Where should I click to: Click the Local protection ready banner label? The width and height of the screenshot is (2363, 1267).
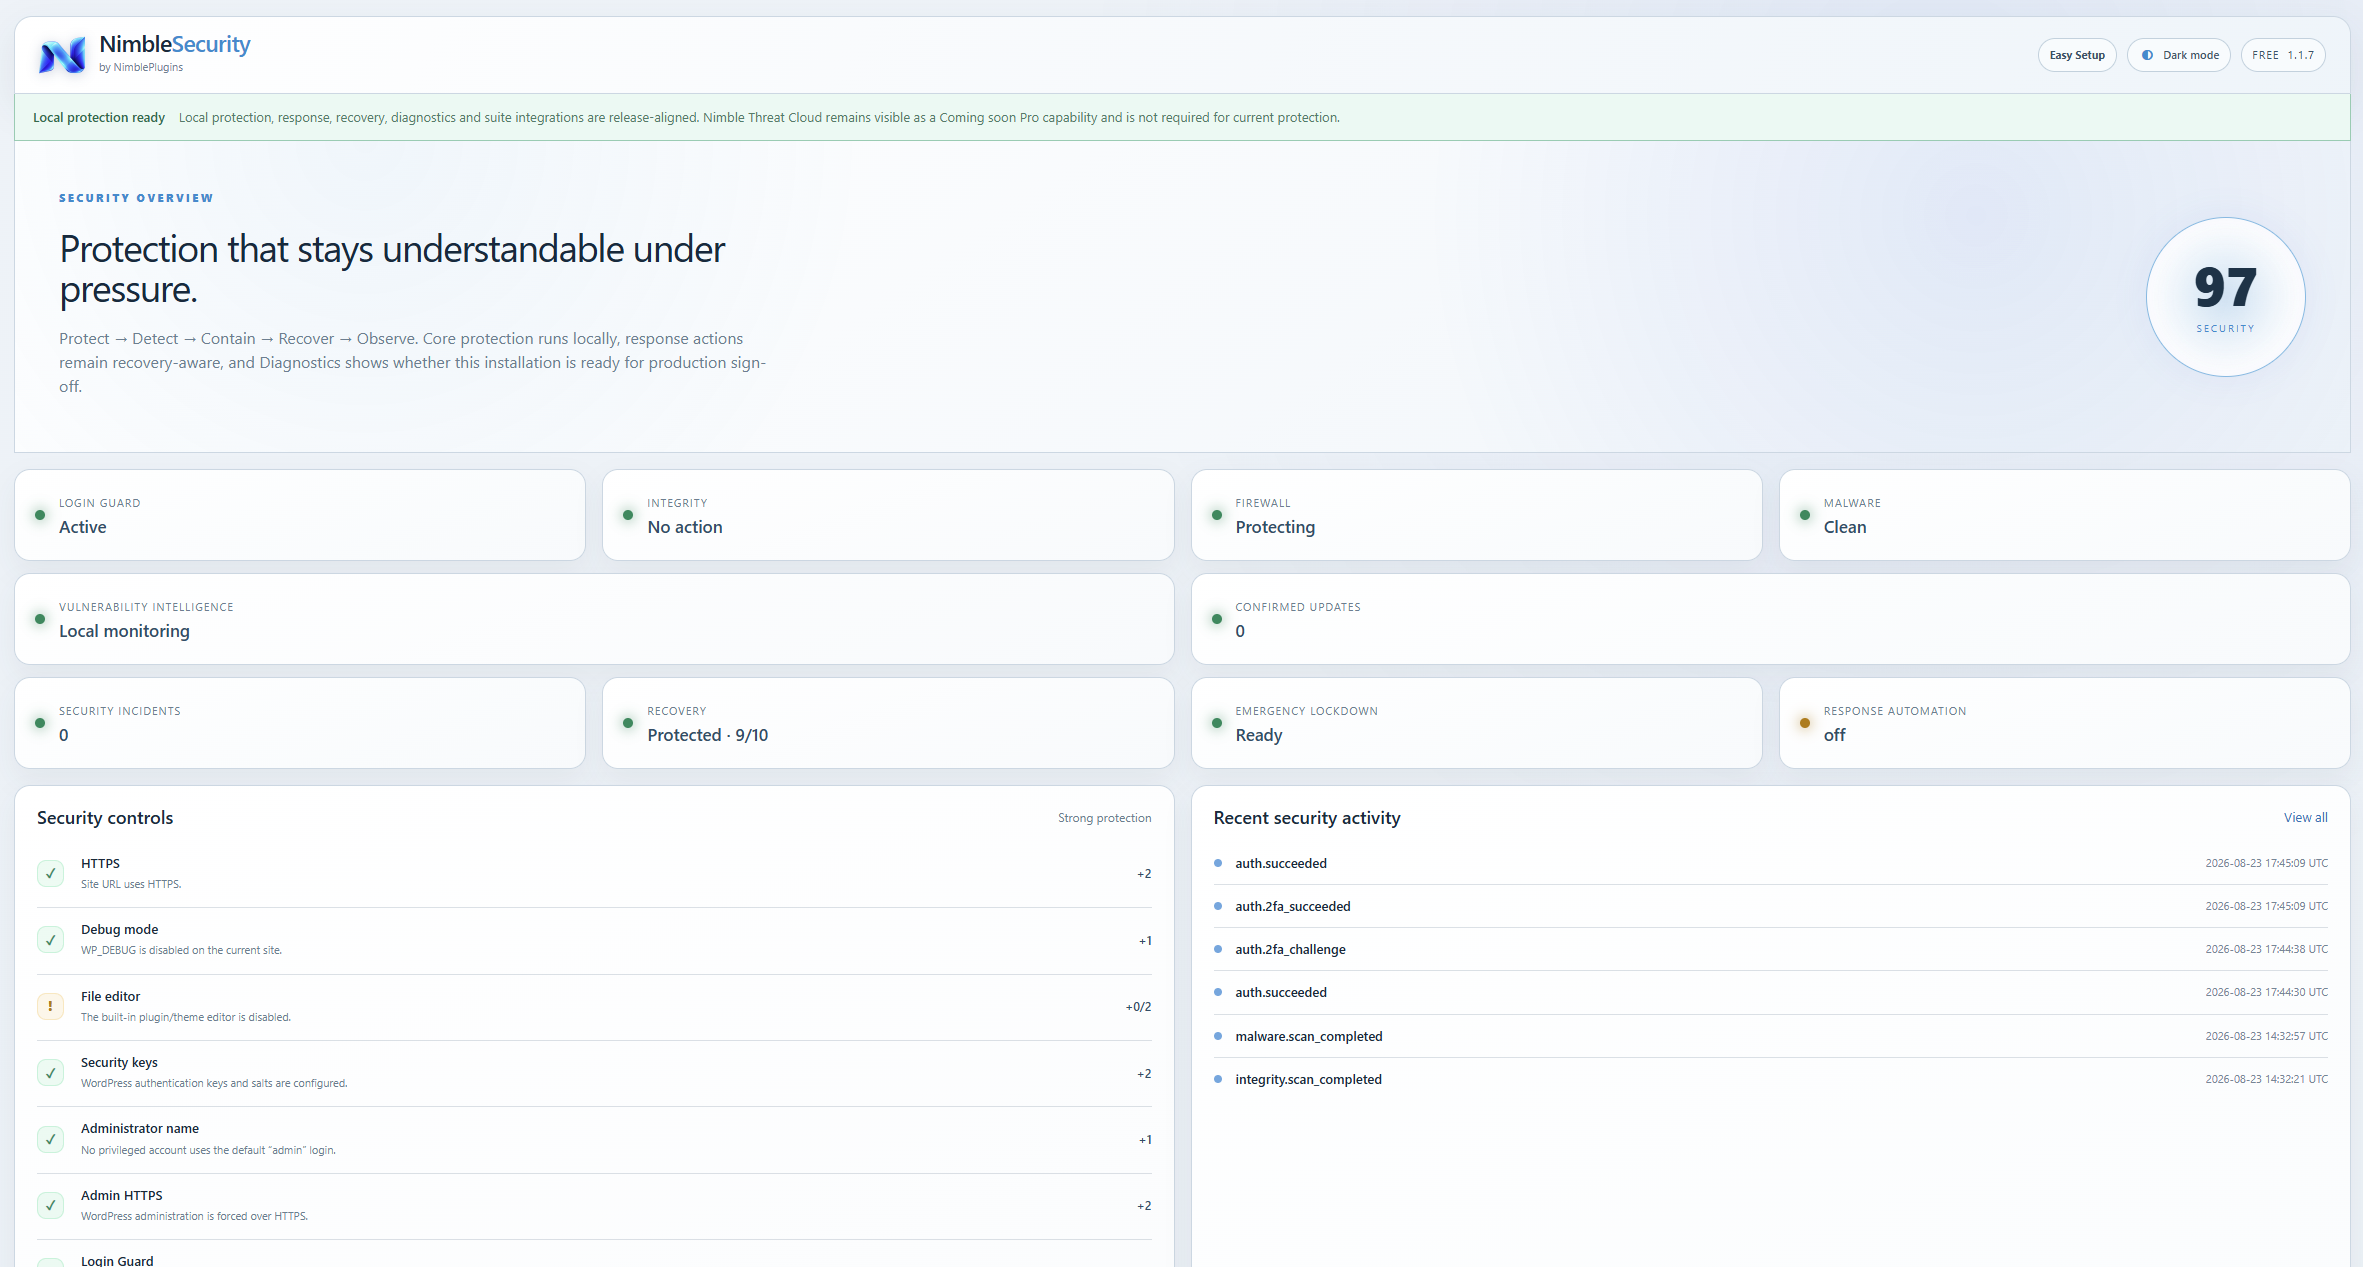click(x=99, y=117)
